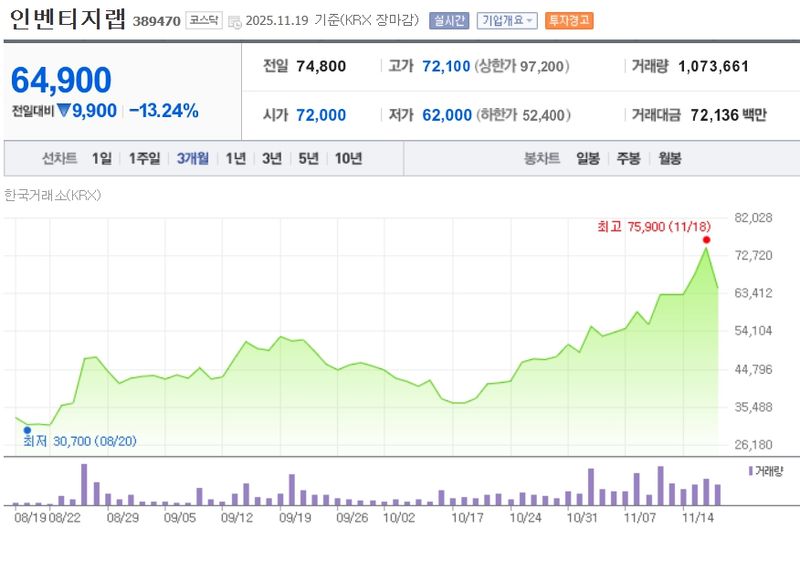Show the 3년 line chart

tap(272, 158)
